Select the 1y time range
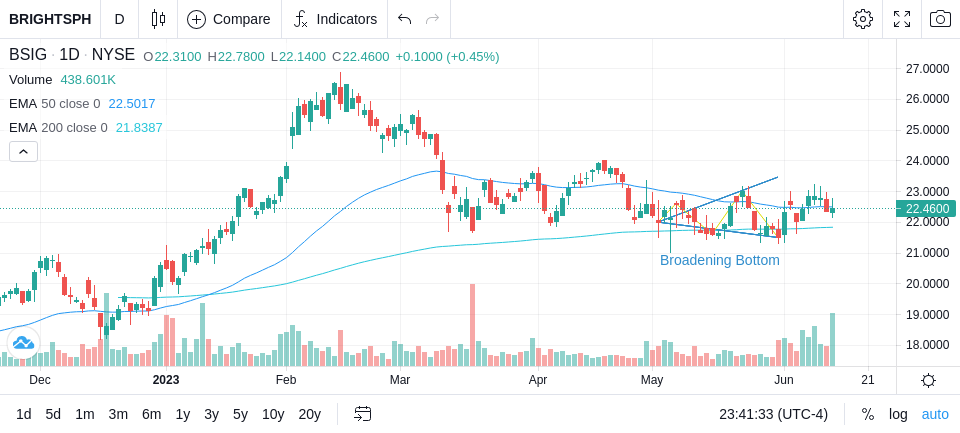Screen dimensions: 960x433 click(x=182, y=415)
